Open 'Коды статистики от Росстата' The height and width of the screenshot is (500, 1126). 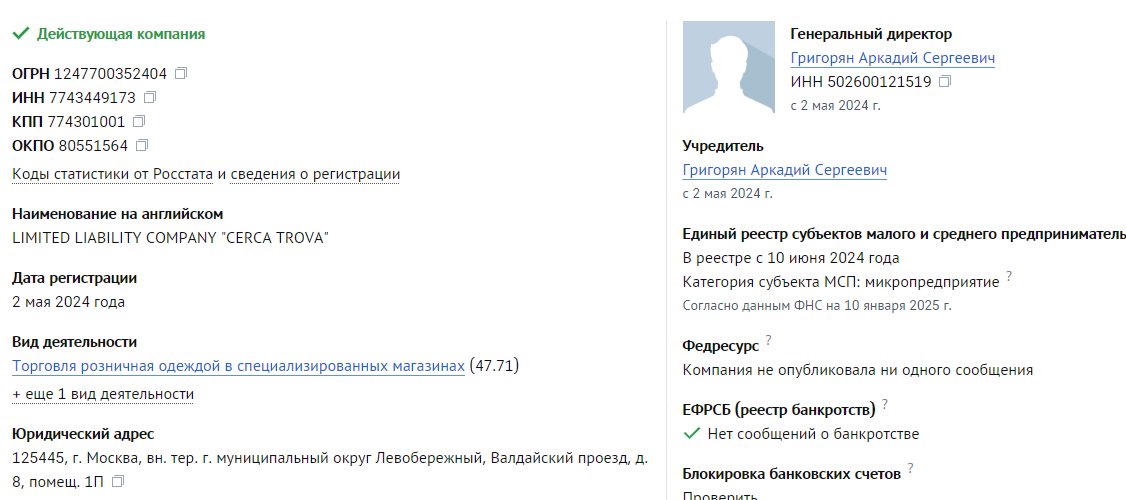(113, 175)
